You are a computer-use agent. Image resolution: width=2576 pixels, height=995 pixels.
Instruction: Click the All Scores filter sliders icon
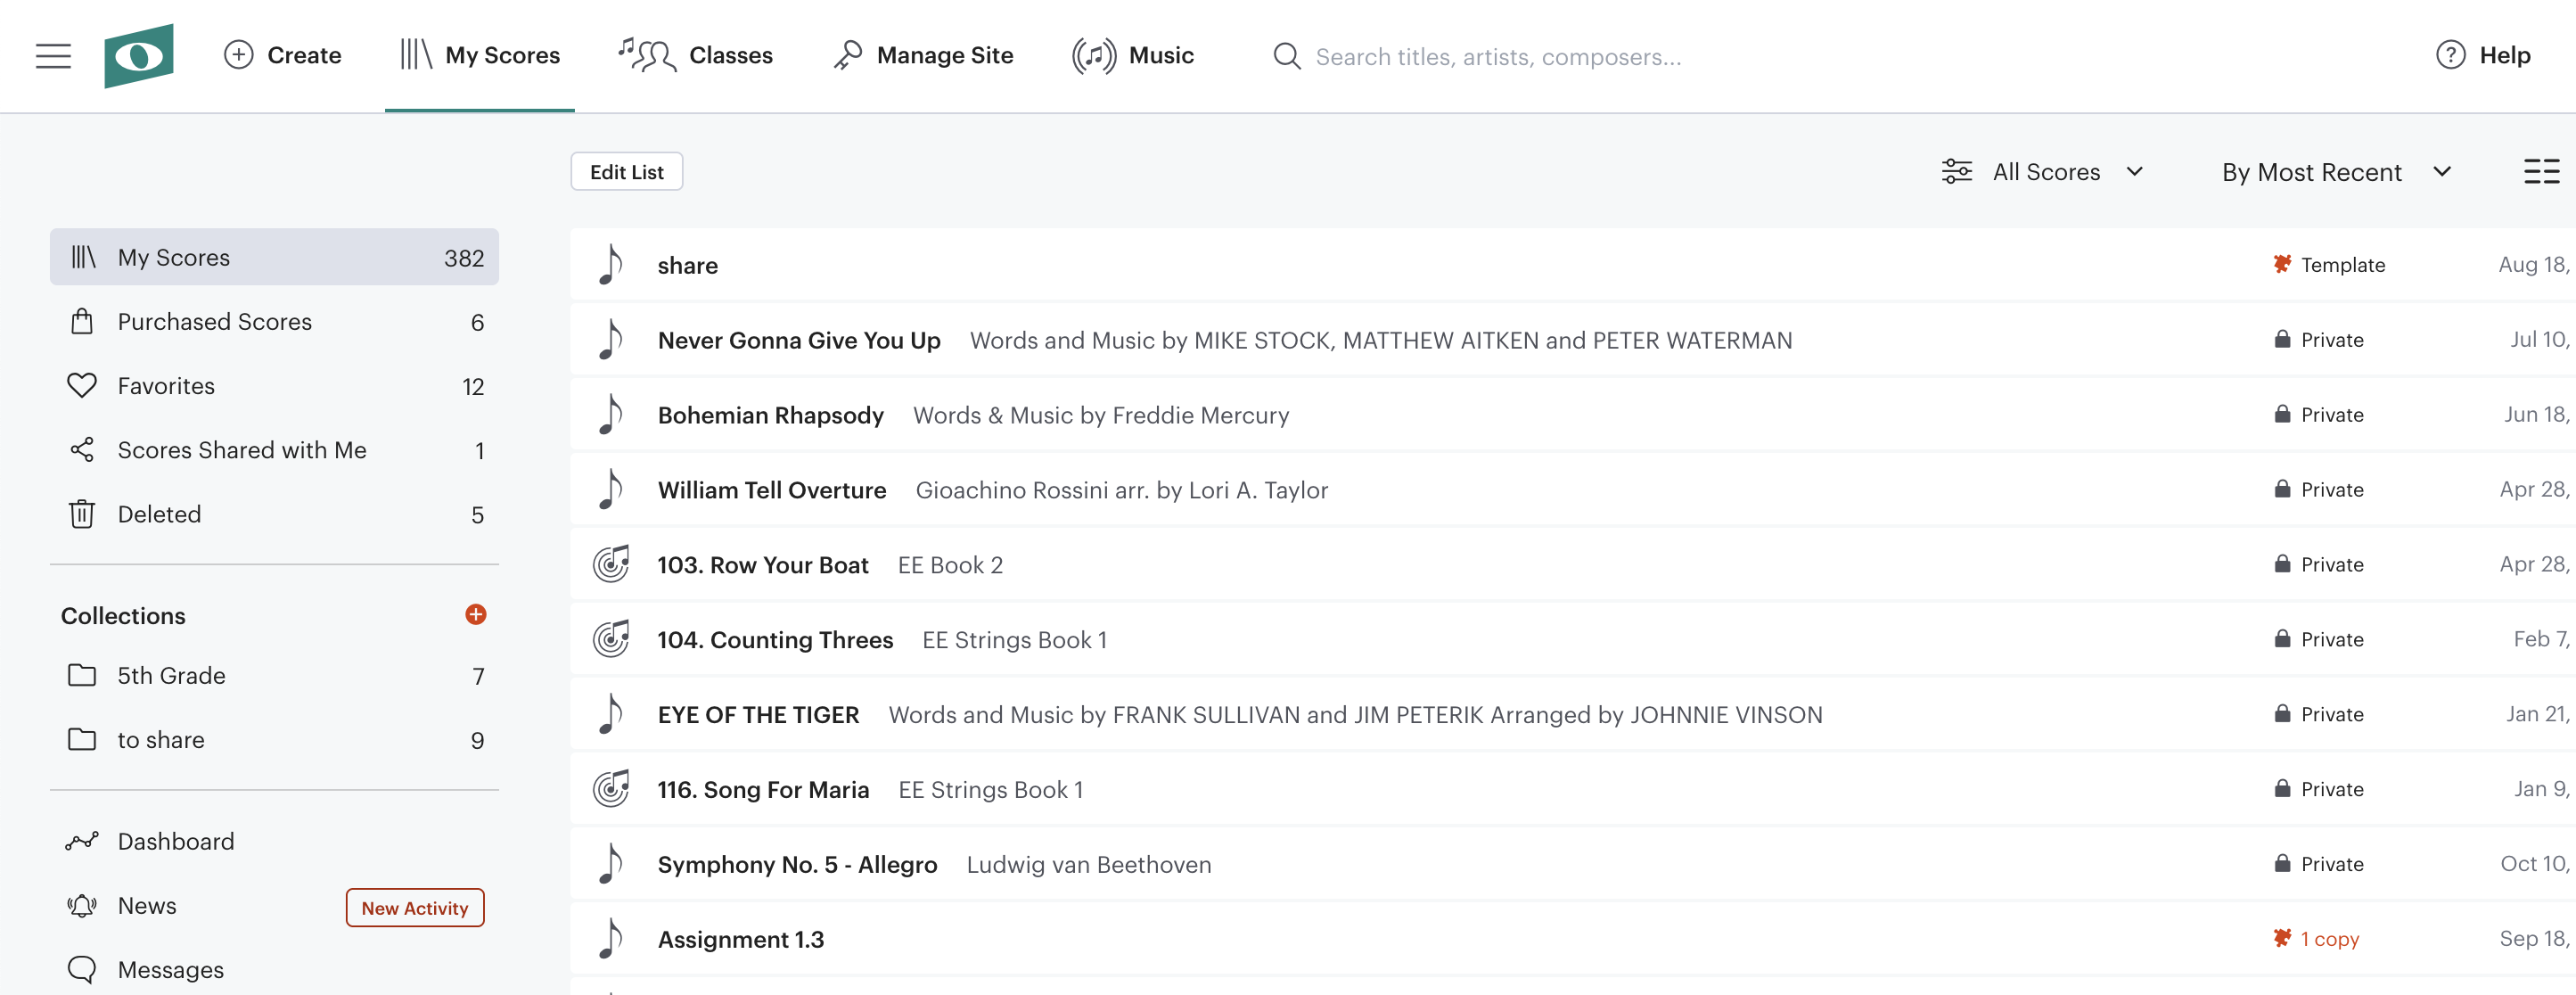1956,172
